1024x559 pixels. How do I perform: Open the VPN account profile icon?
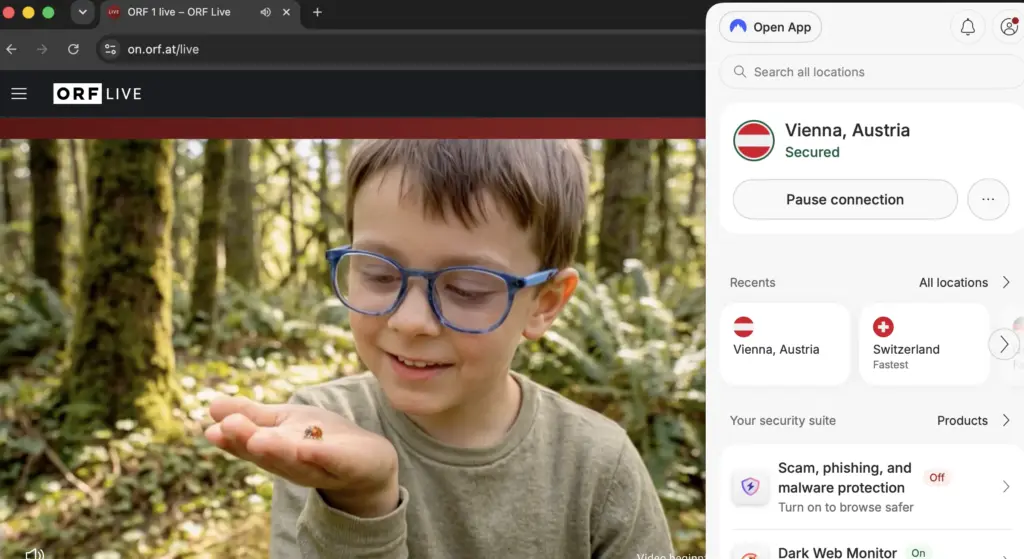pyautogui.click(x=1009, y=27)
